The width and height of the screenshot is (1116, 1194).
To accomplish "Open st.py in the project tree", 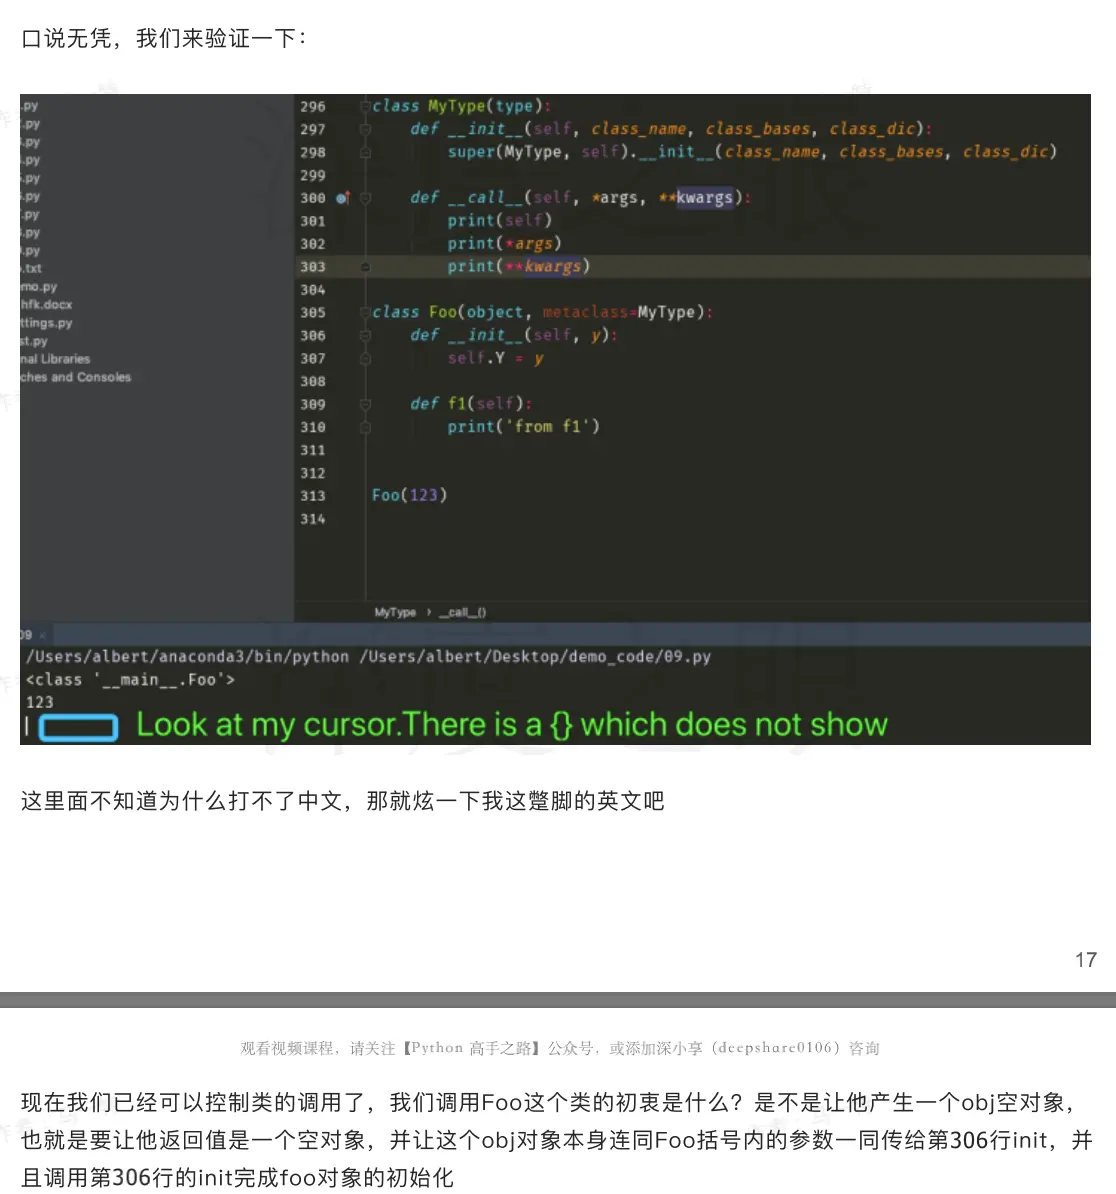I will 34,341.
